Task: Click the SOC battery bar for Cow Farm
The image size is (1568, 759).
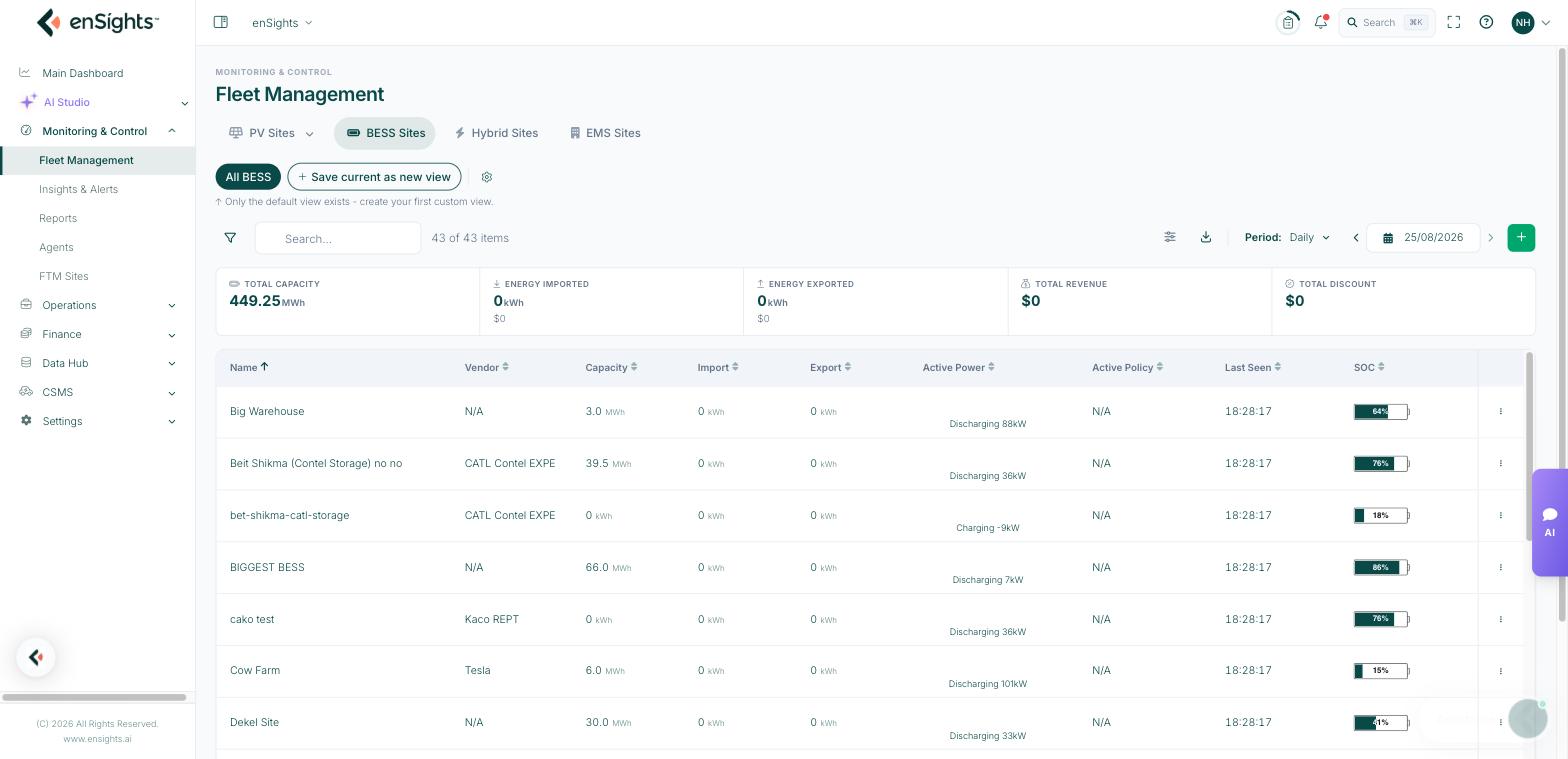Action: (x=1381, y=671)
